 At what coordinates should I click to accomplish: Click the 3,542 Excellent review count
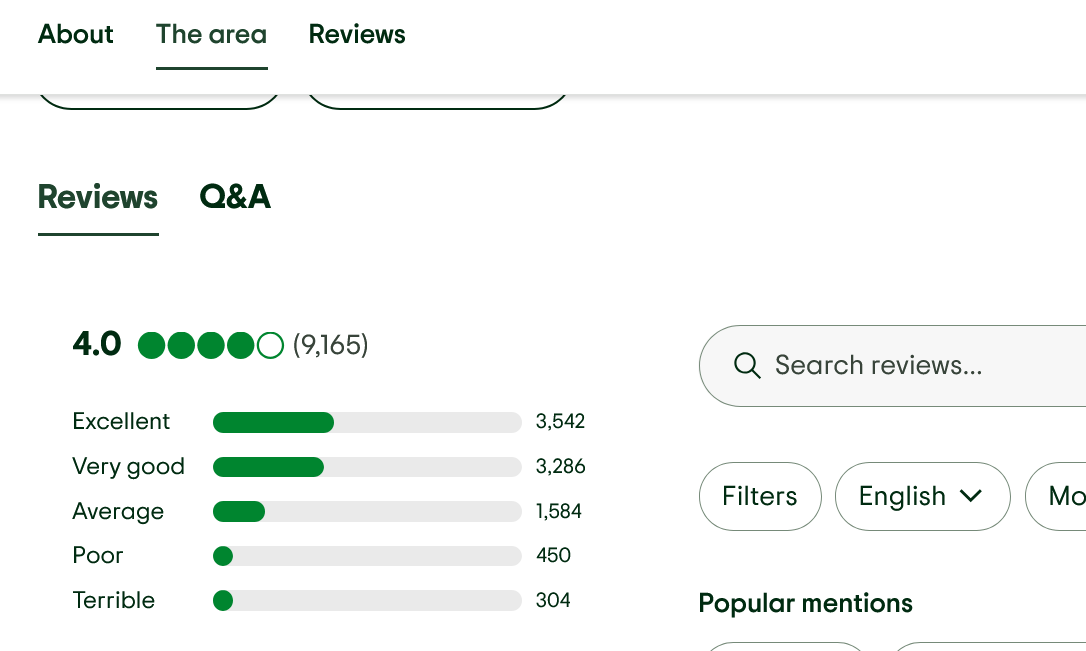pyautogui.click(x=560, y=422)
